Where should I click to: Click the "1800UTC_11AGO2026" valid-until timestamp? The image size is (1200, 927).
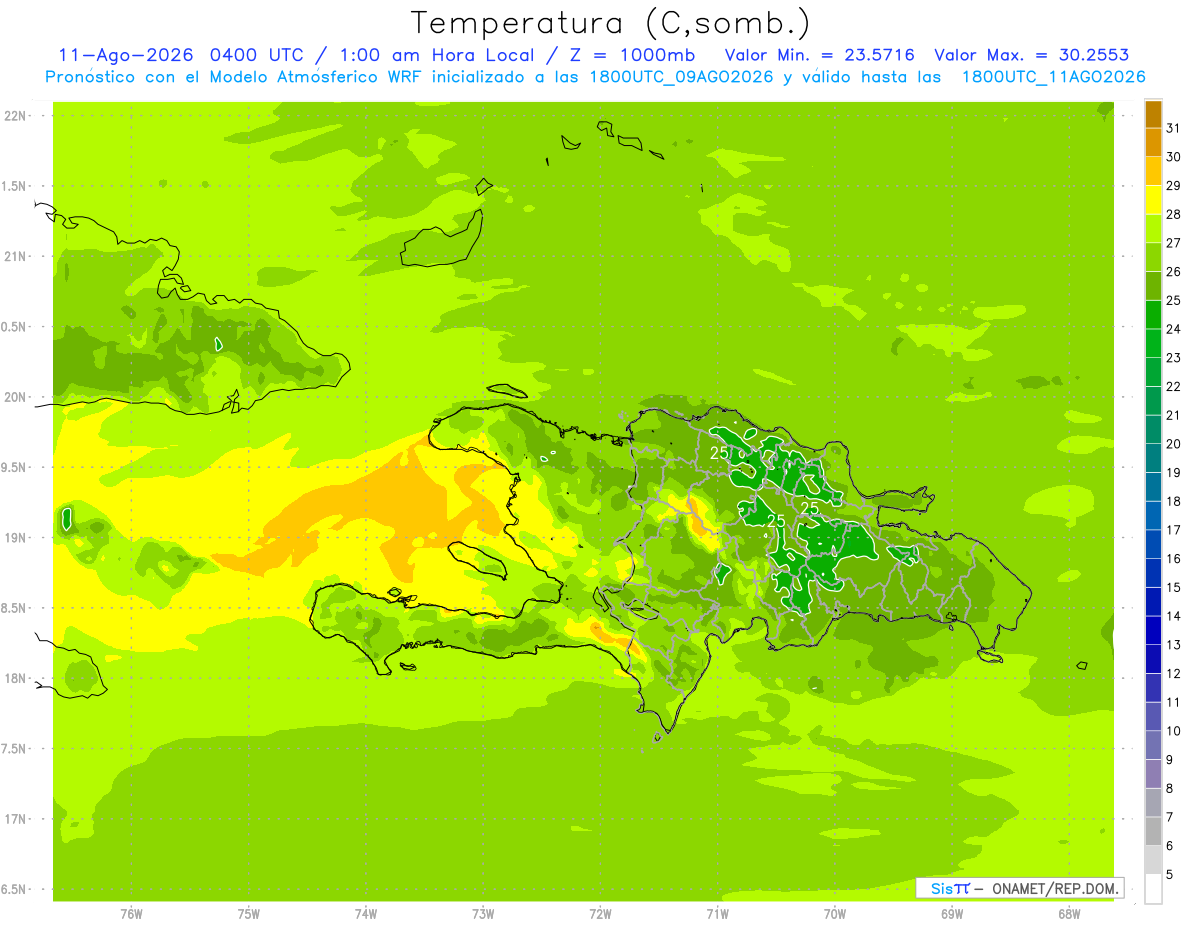click(x=1053, y=77)
